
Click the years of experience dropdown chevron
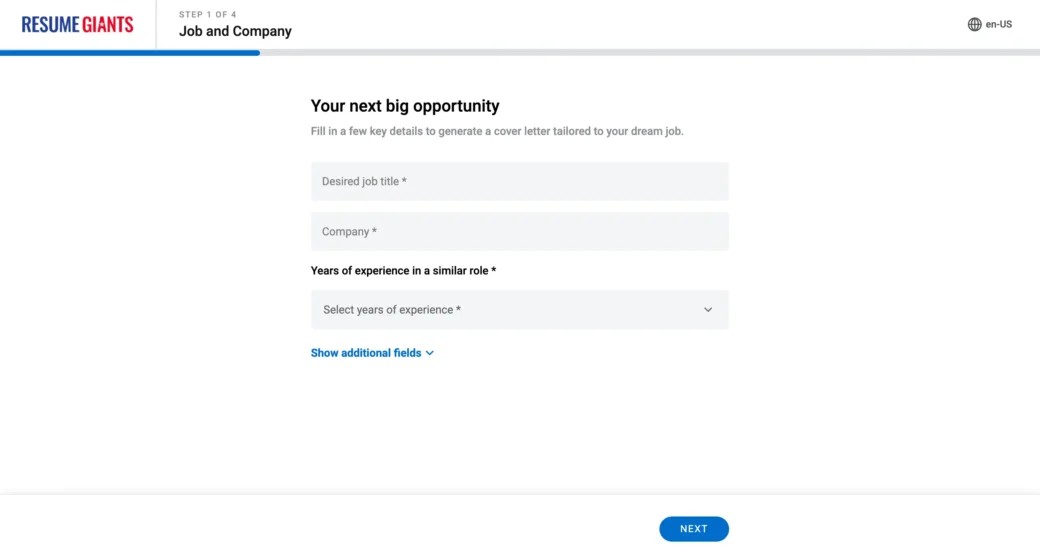pyautogui.click(x=708, y=310)
